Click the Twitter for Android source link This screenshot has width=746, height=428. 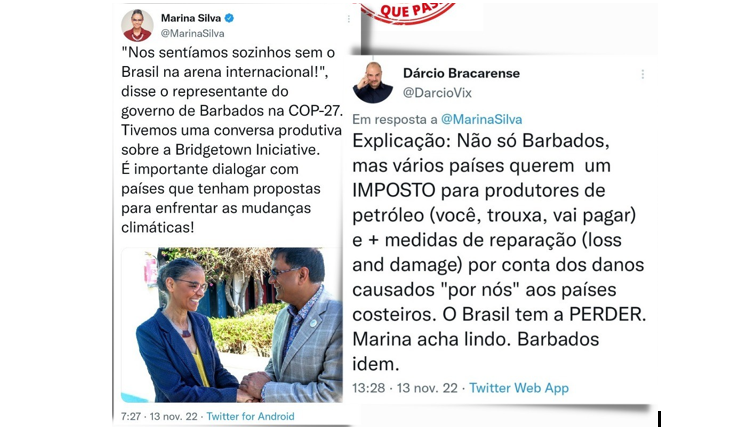250,417
